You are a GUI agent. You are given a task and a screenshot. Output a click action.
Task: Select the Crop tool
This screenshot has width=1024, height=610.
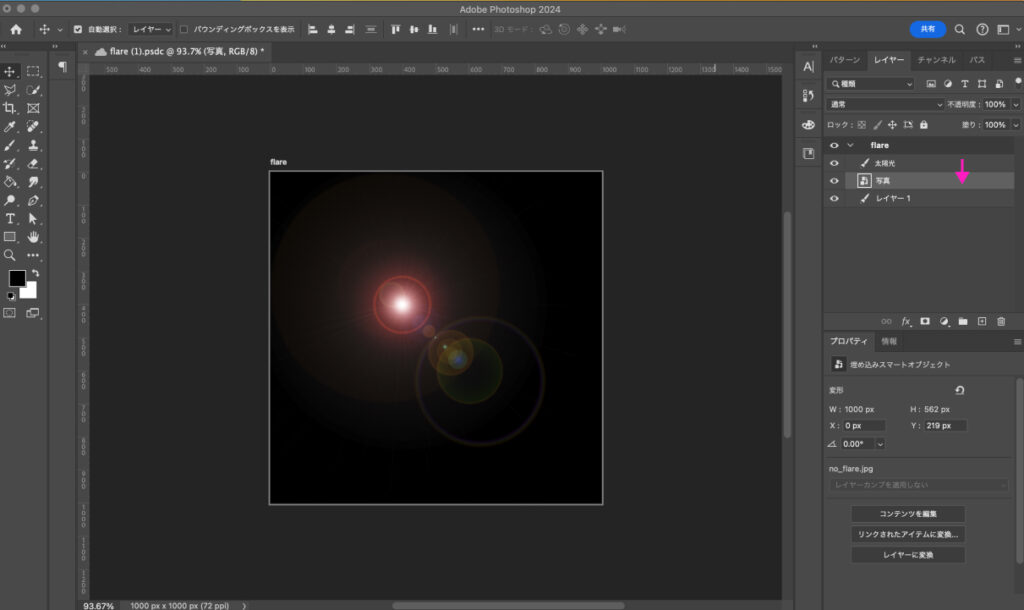tap(10, 108)
